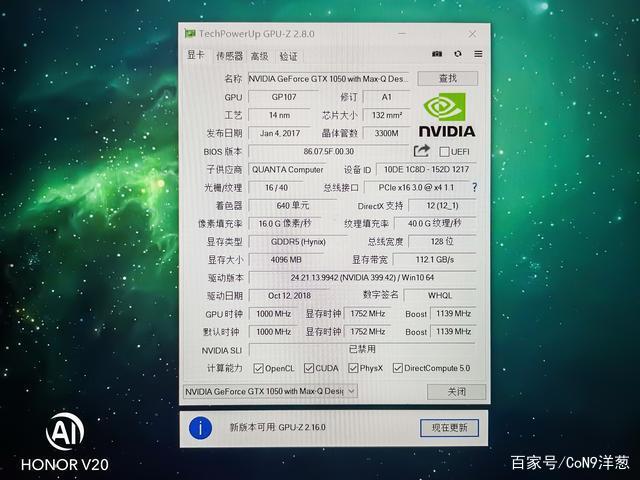Viewport: 640px width, 480px height.
Task: Click the 86.07.5F.00.30 BIOS version field
Action: tap(329, 151)
